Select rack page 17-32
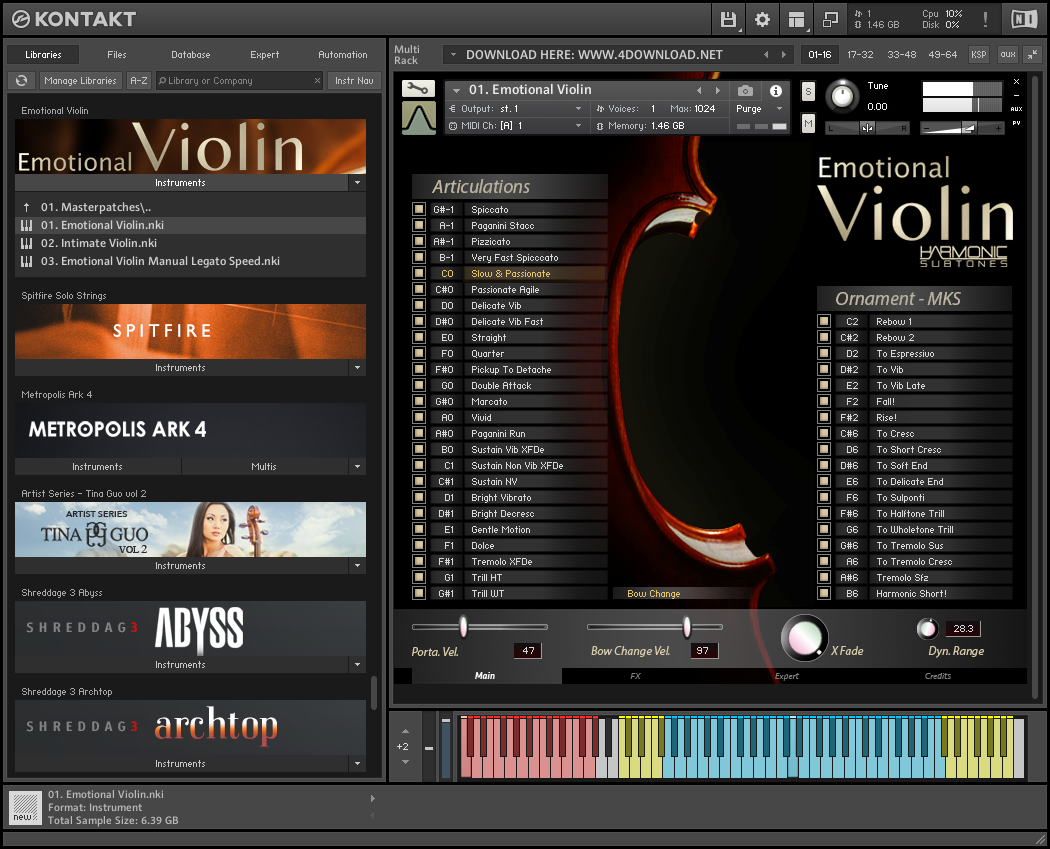Viewport: 1050px width, 849px height. (860, 54)
